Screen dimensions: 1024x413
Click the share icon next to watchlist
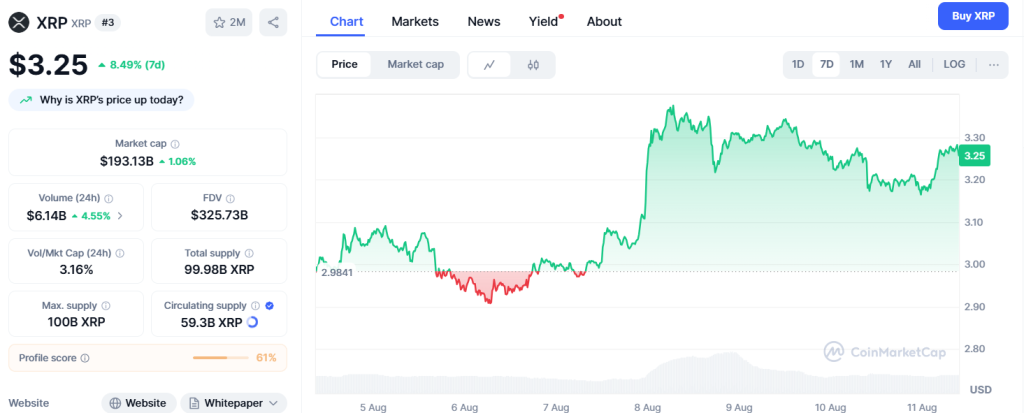272,22
